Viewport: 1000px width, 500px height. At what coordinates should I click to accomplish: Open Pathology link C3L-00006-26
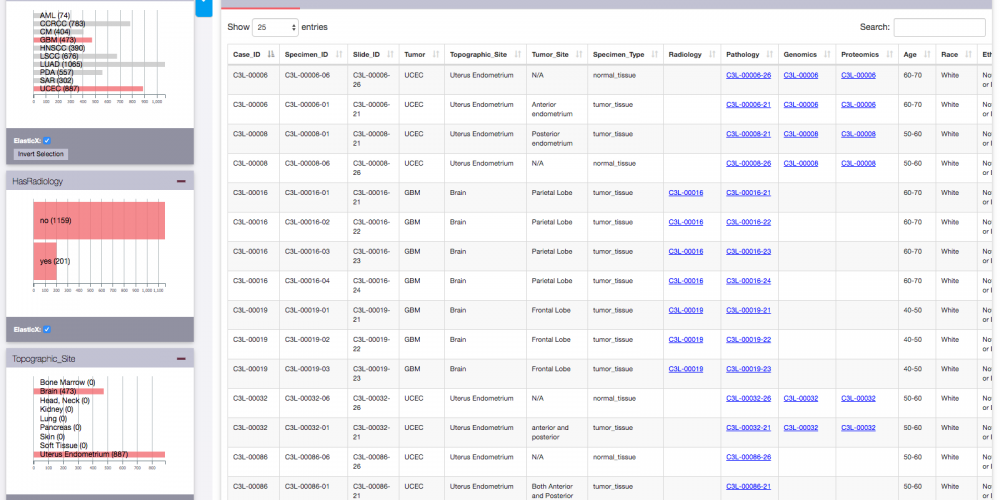pyautogui.click(x=748, y=75)
